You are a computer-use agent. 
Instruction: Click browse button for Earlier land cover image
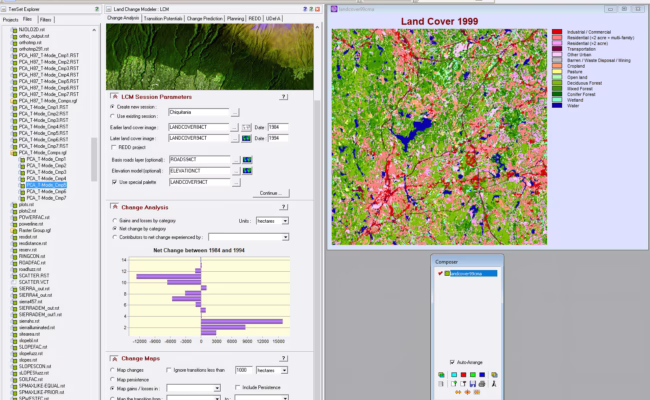click(235, 127)
